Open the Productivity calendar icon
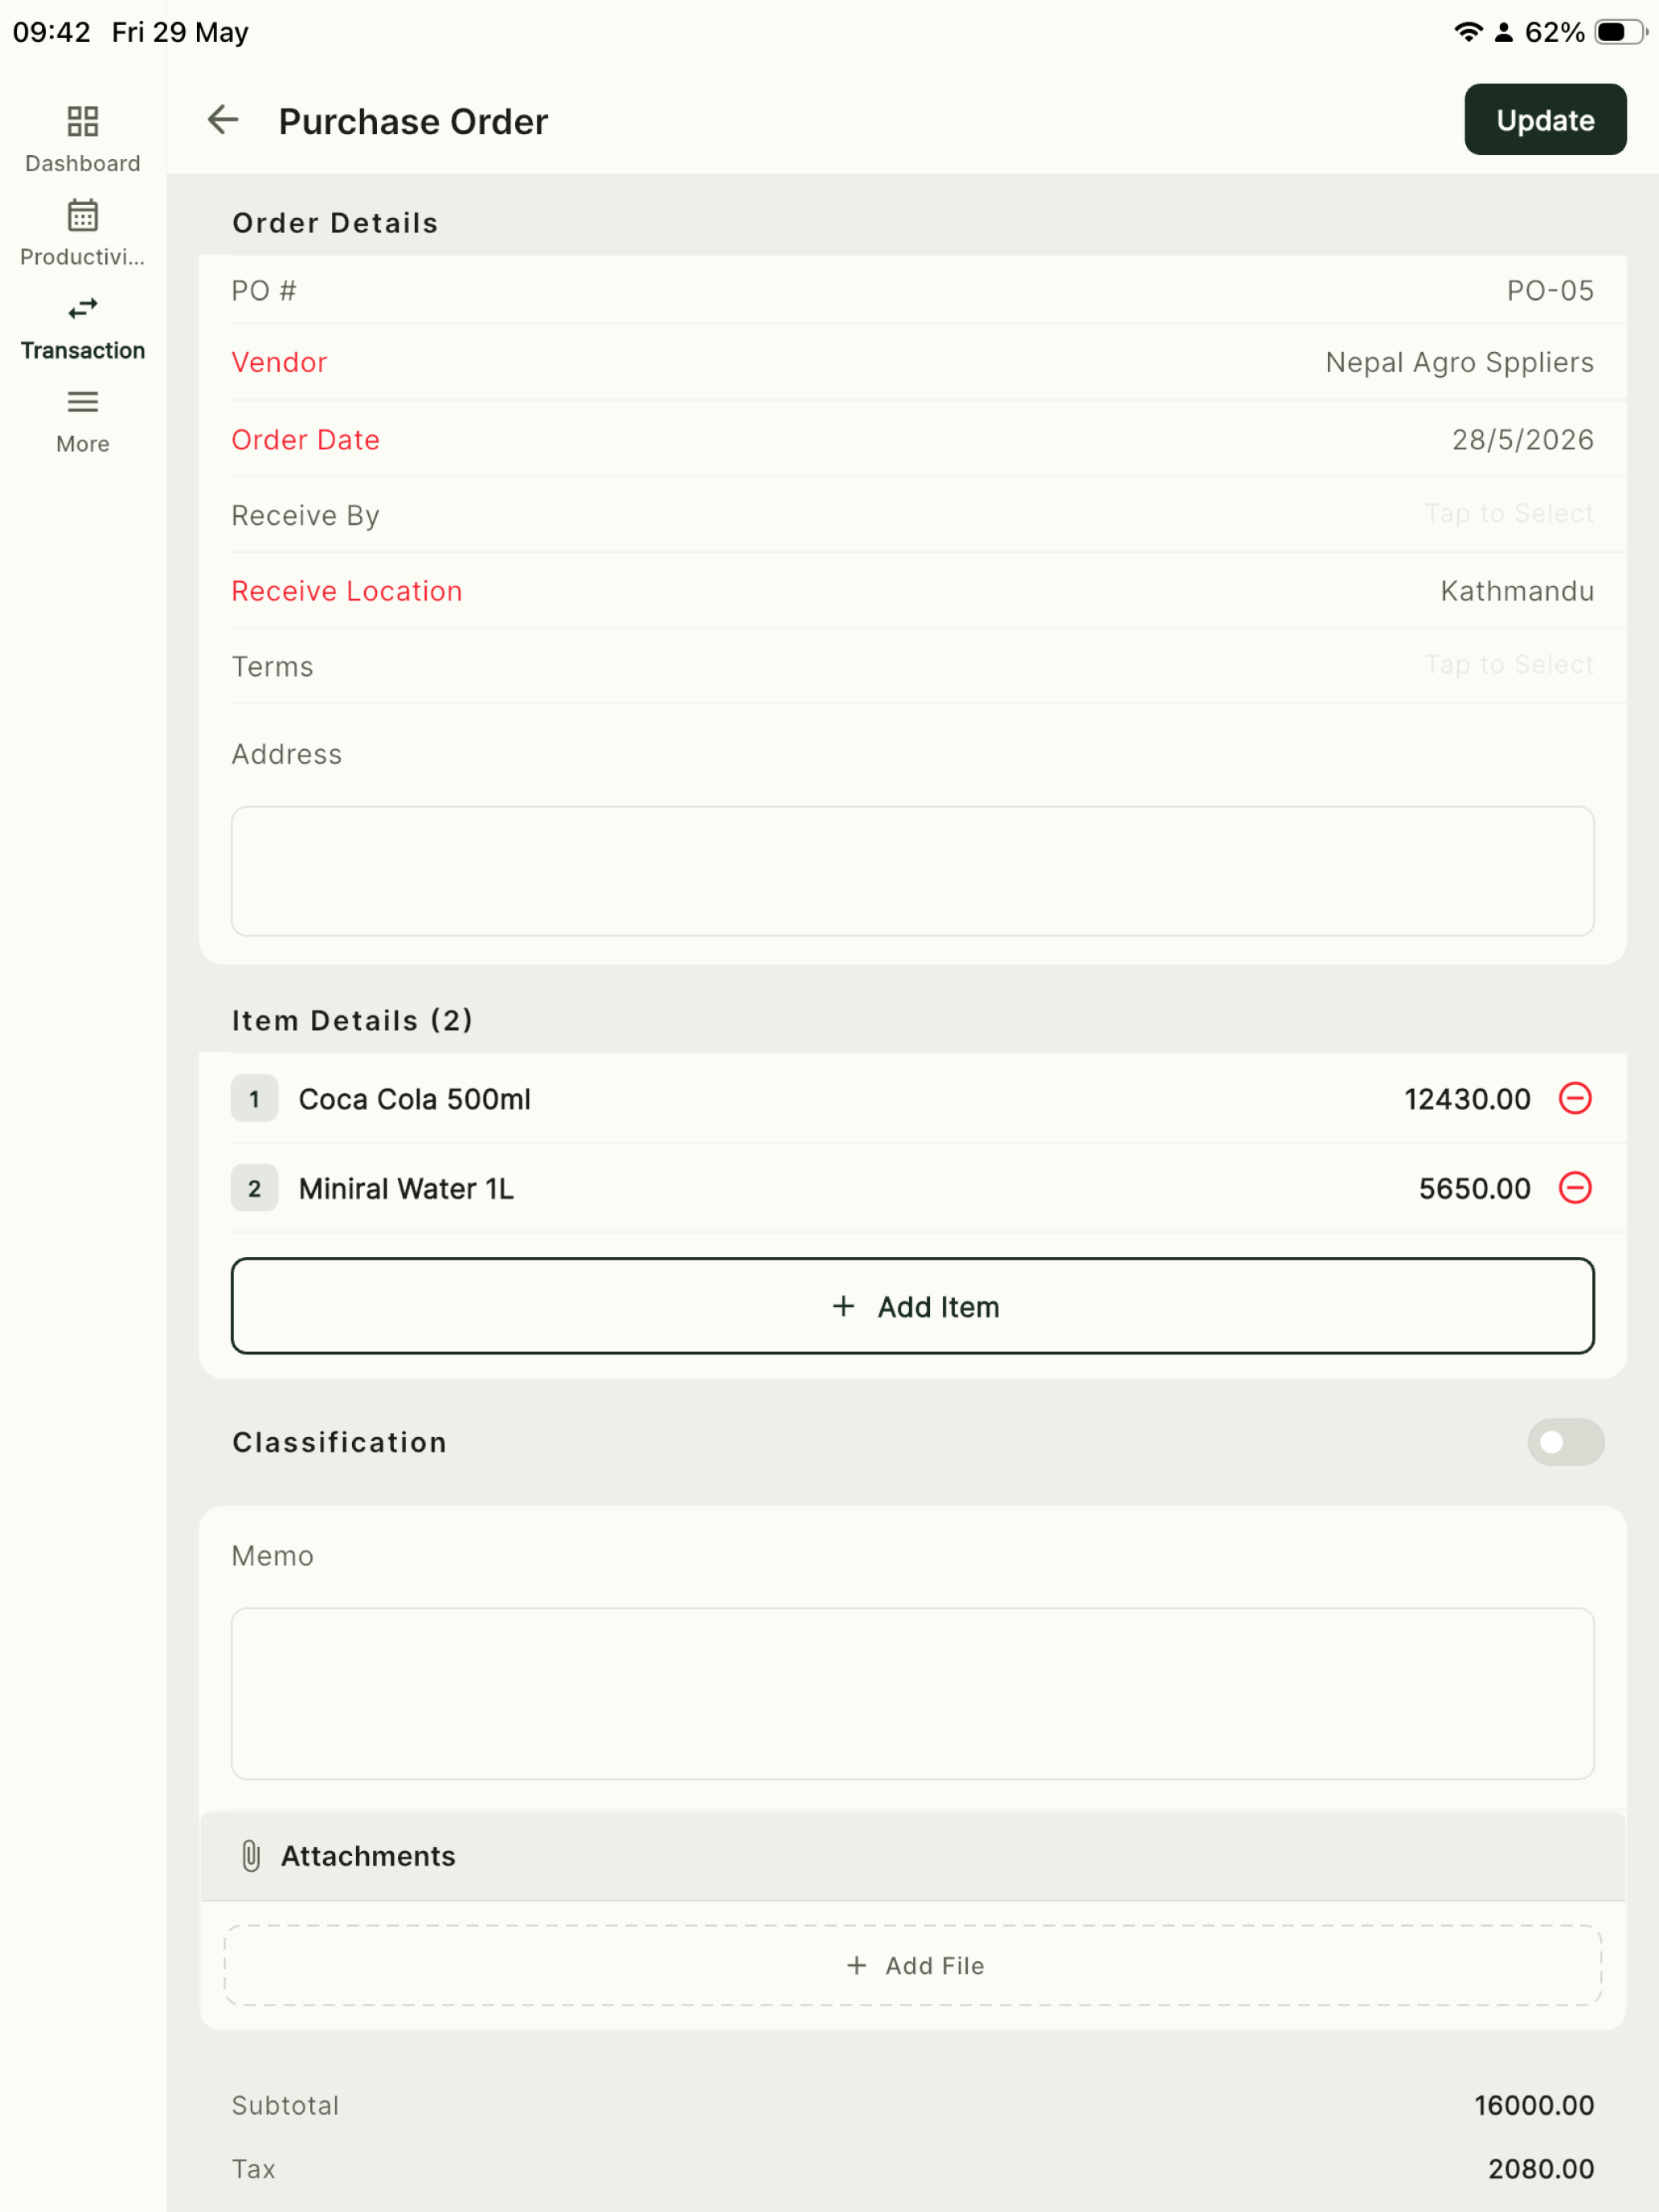Screen dimensions: 1659x2212 pyautogui.click(x=83, y=215)
